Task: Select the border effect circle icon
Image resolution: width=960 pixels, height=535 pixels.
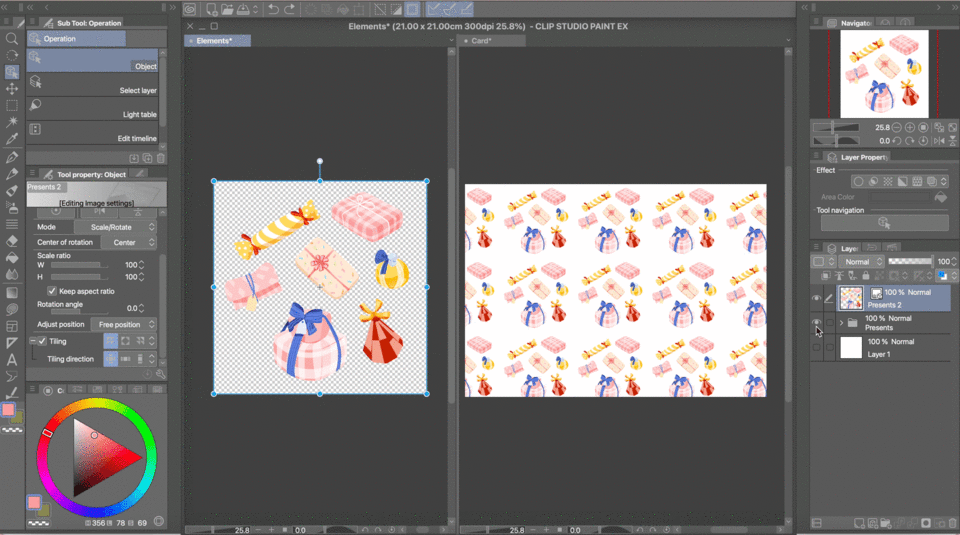Action: [x=858, y=181]
